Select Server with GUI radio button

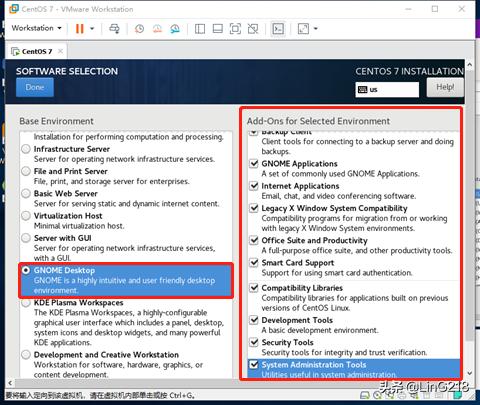tap(26, 238)
